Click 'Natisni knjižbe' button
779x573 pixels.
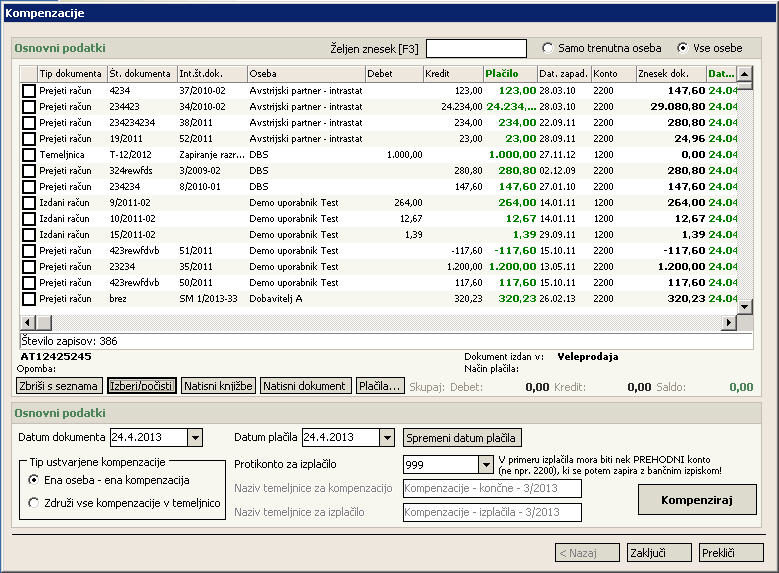(x=218, y=386)
